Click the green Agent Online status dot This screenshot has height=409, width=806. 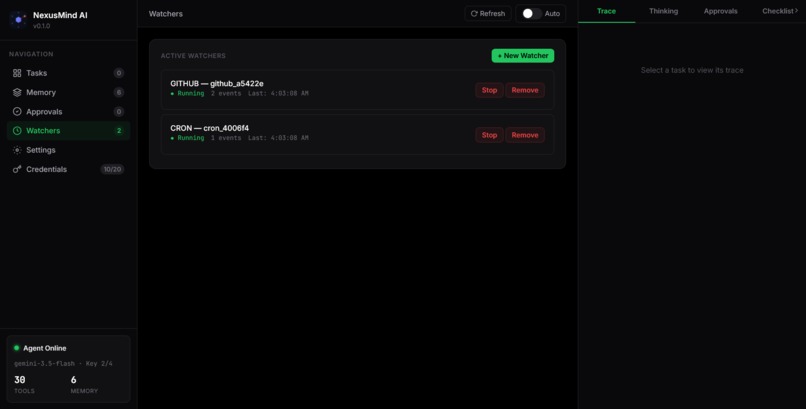pos(16,348)
